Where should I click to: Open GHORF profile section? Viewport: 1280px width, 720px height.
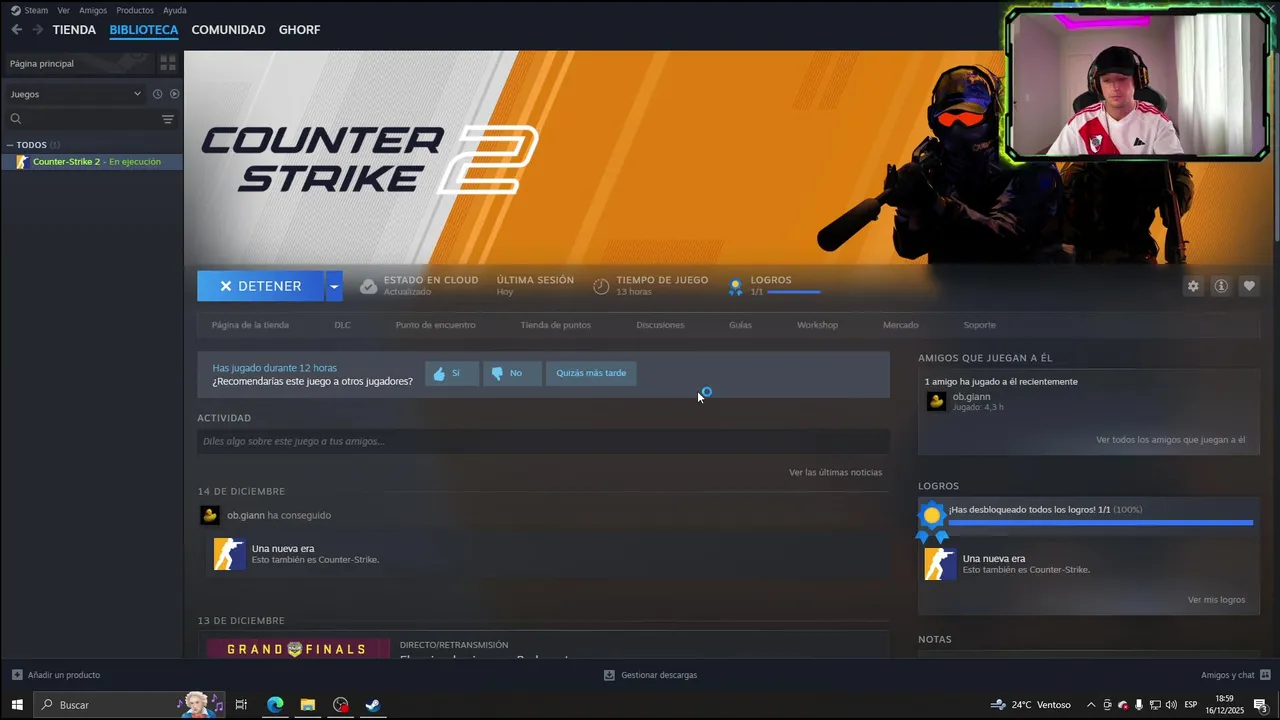point(299,30)
